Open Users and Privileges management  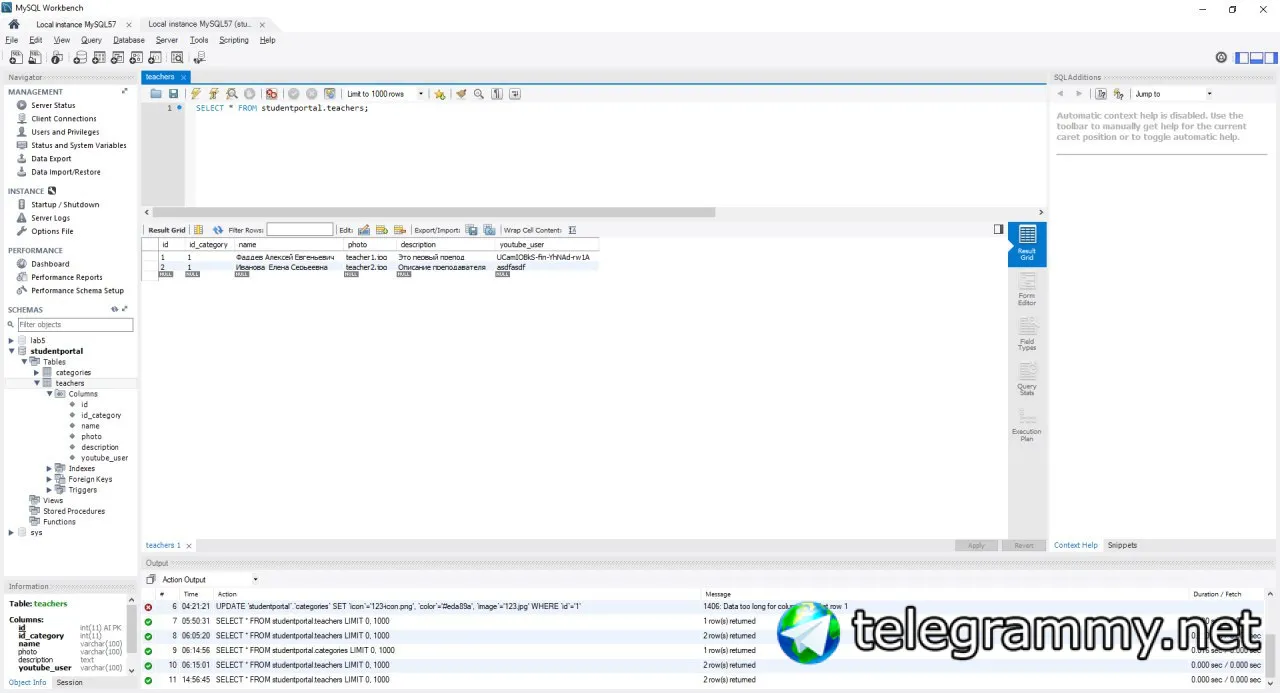[x=65, y=132]
